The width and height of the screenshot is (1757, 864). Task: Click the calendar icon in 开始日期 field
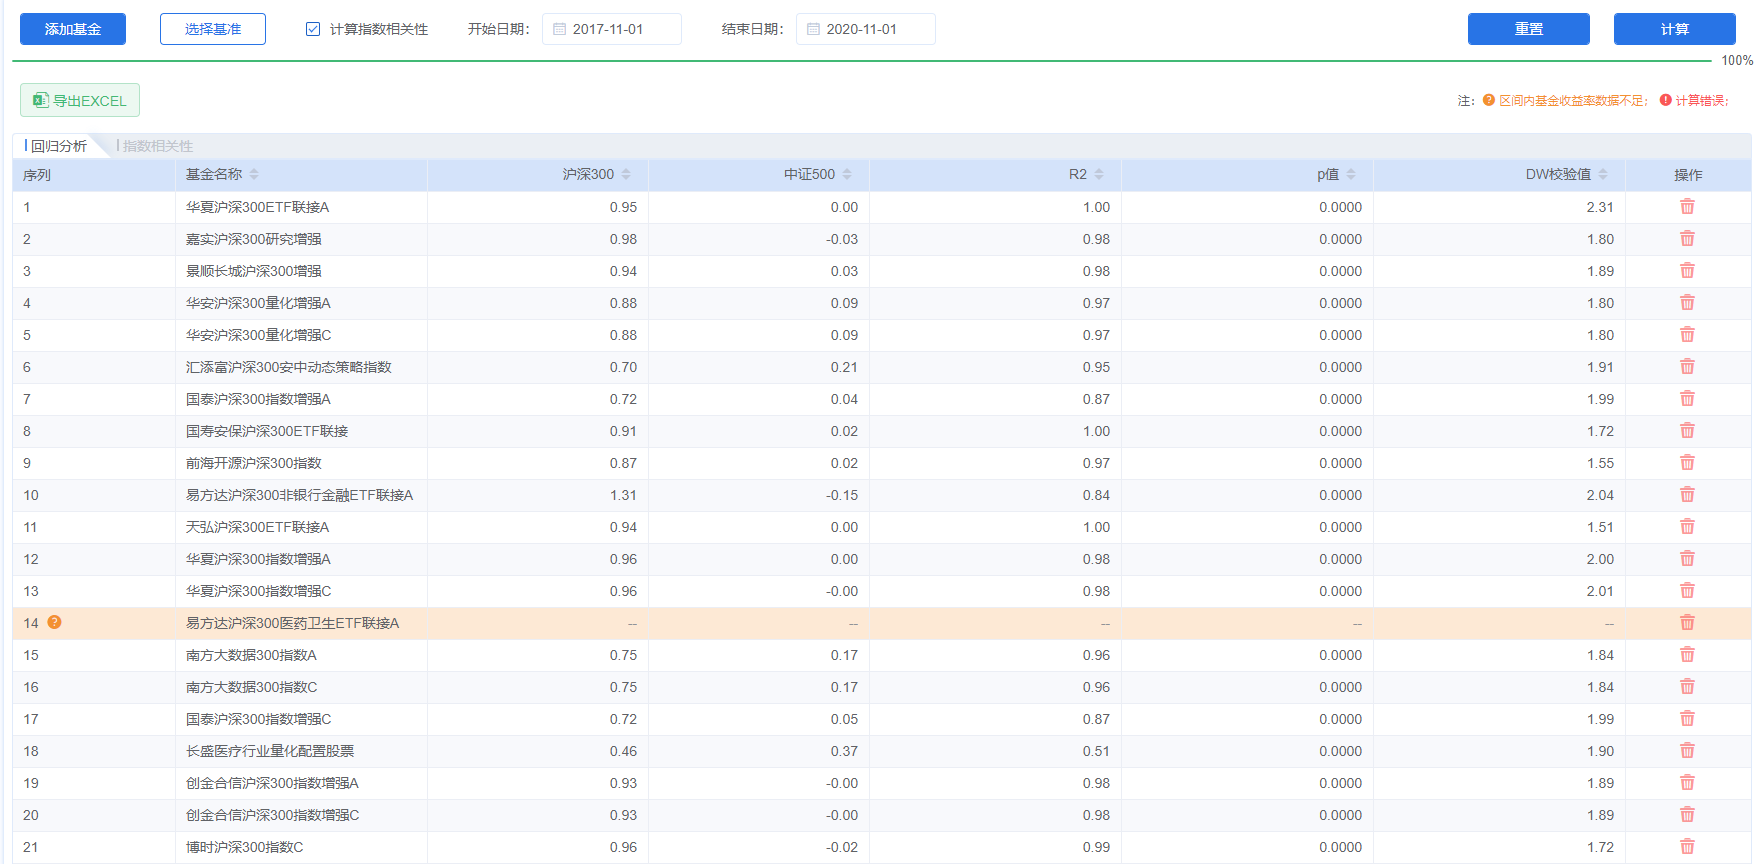[x=560, y=30]
